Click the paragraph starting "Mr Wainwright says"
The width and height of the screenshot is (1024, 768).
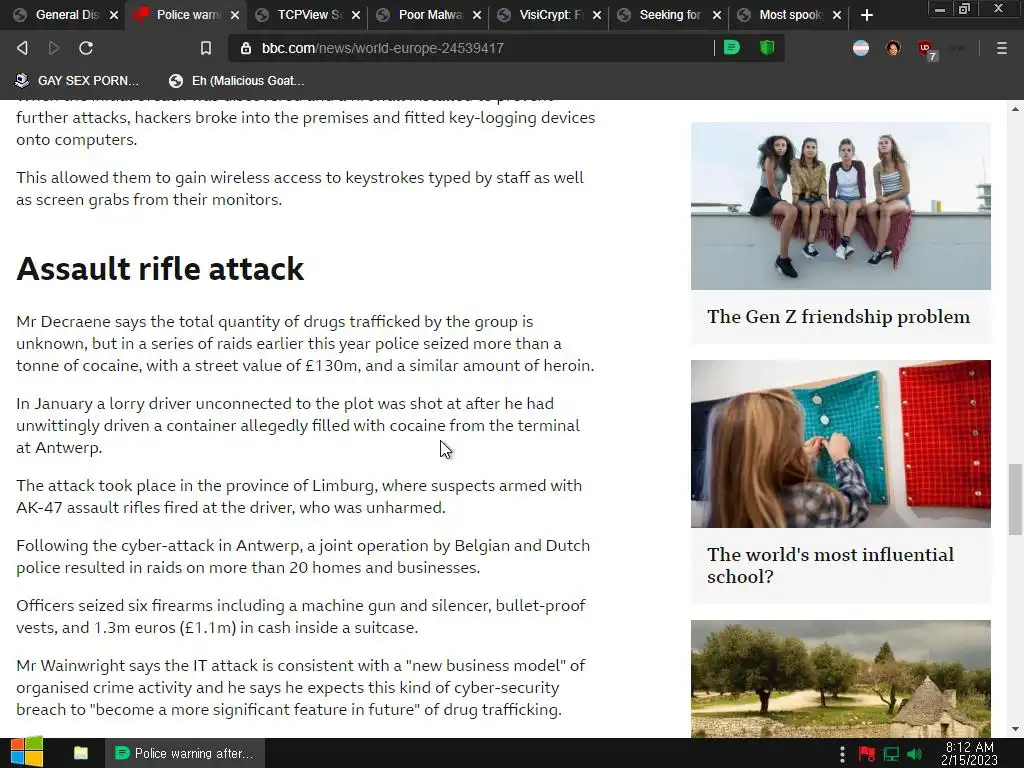[x=300, y=687]
